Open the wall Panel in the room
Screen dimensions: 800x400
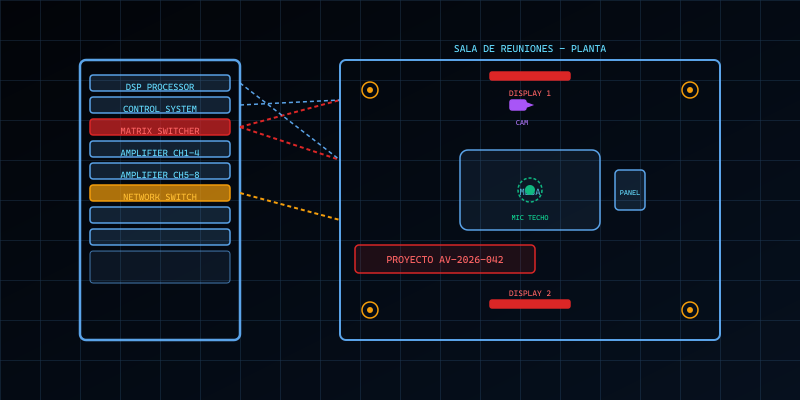630,190
